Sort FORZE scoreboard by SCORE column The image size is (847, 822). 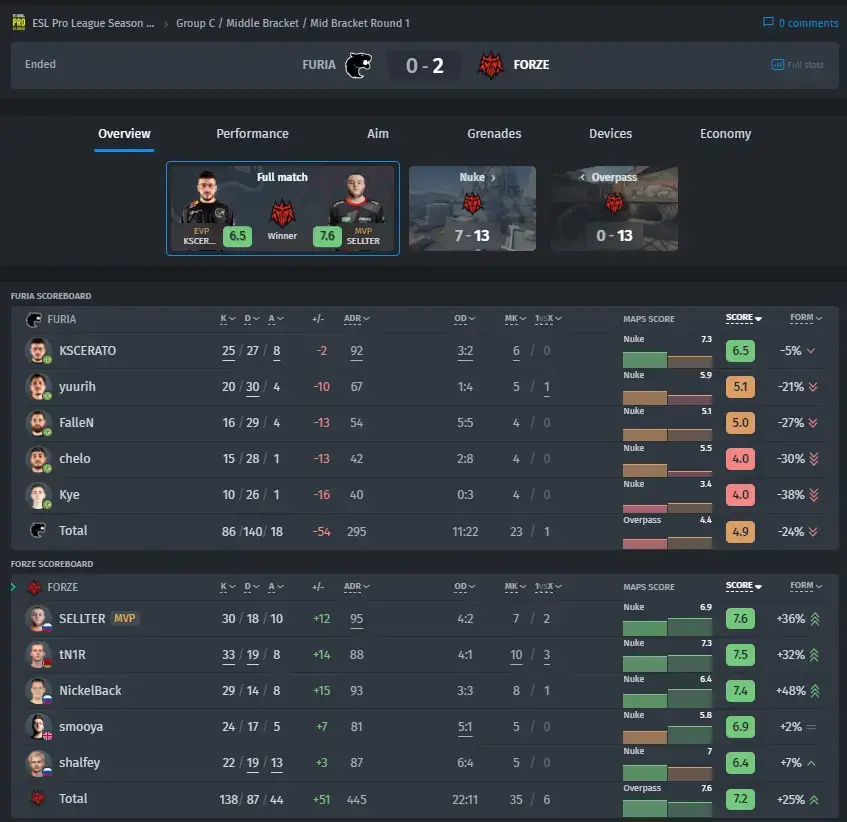pyautogui.click(x=743, y=586)
